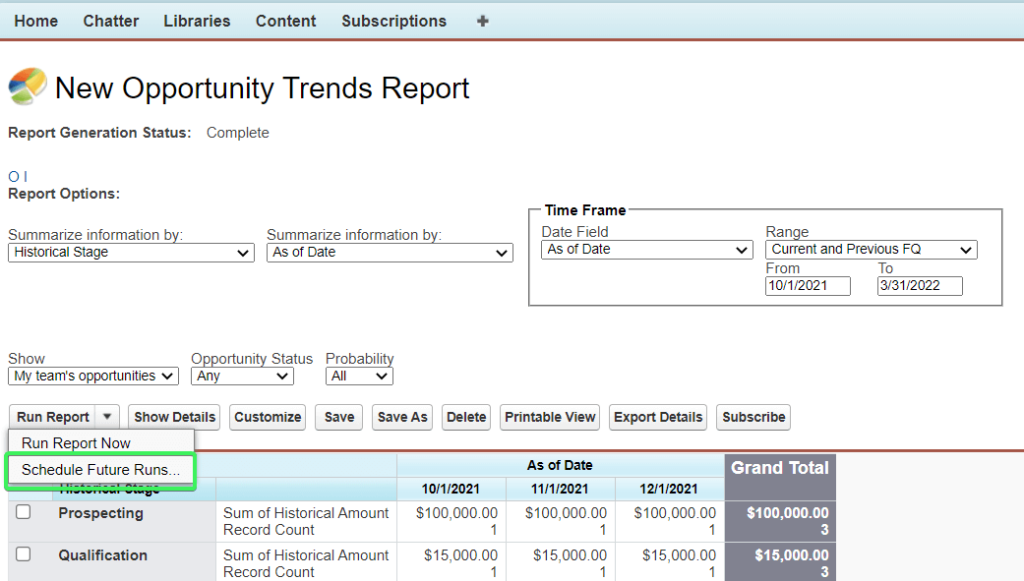Click the plus icon for all tabs
This screenshot has height=581, width=1024.
pos(483,21)
